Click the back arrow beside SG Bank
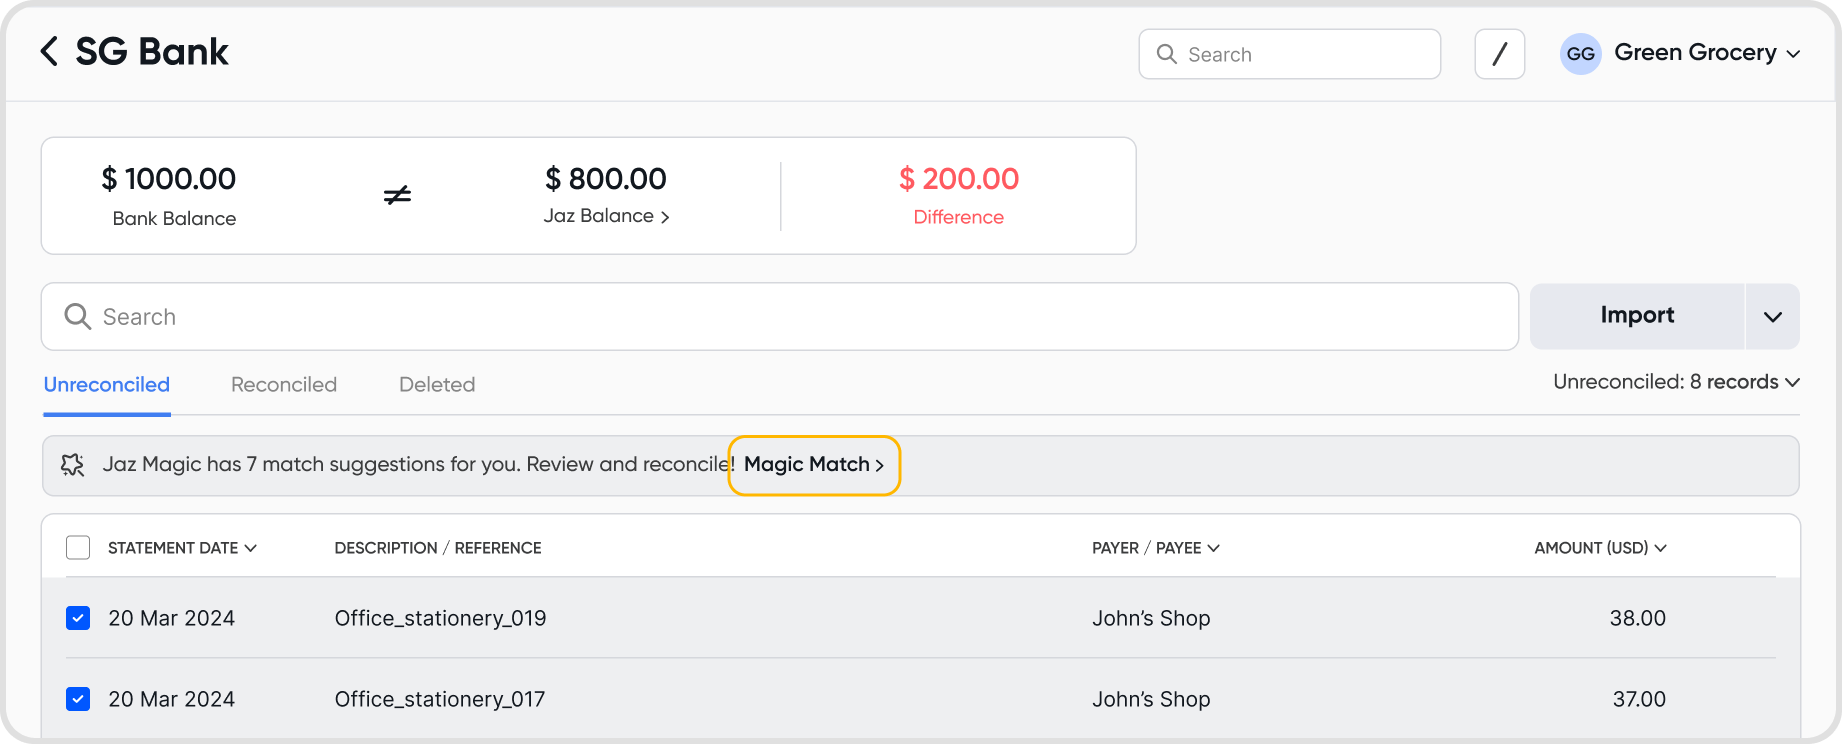 (x=49, y=51)
